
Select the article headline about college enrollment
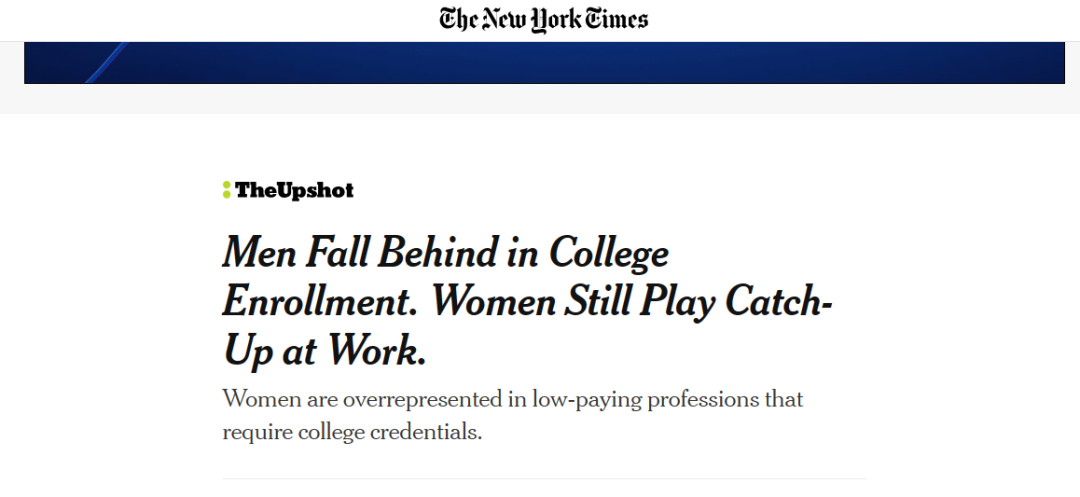[x=528, y=302]
